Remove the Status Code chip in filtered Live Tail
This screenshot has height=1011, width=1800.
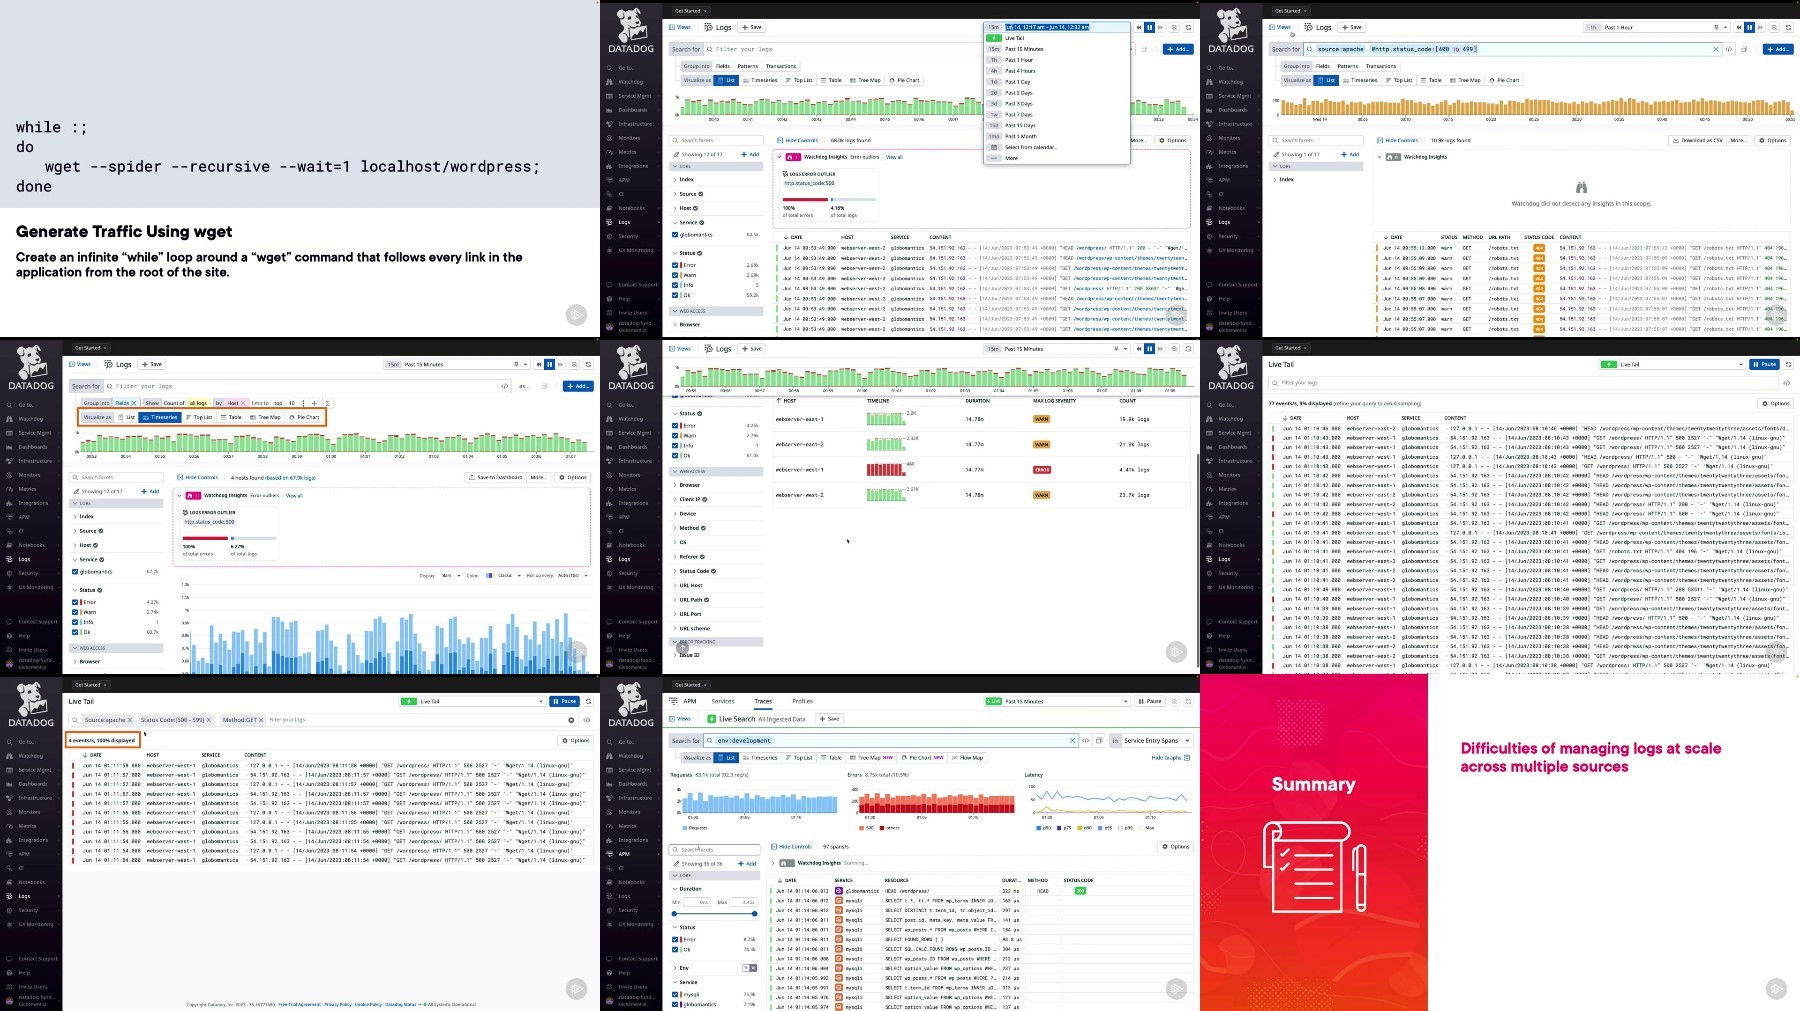208,720
